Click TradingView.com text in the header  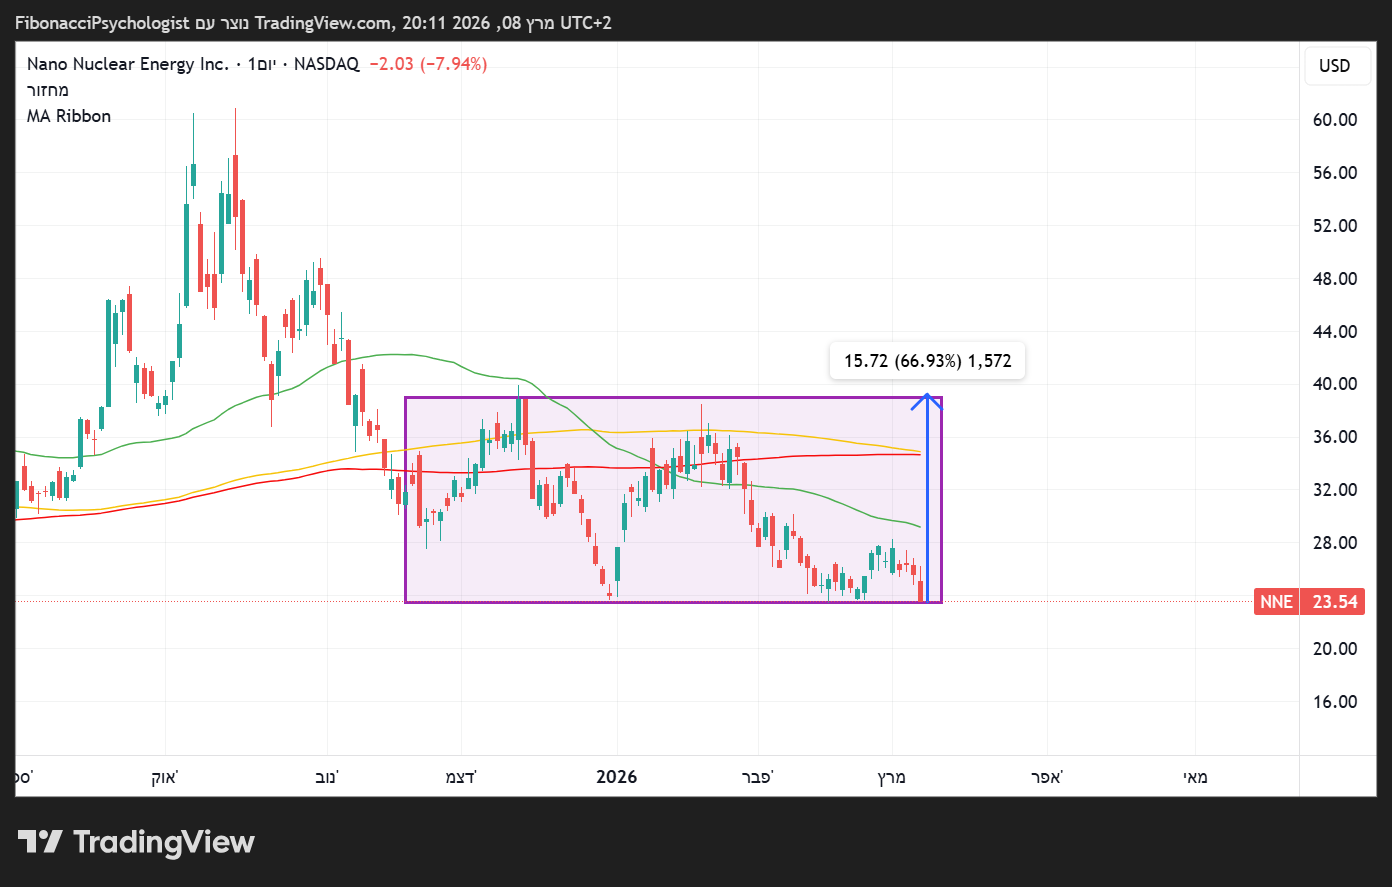[324, 22]
